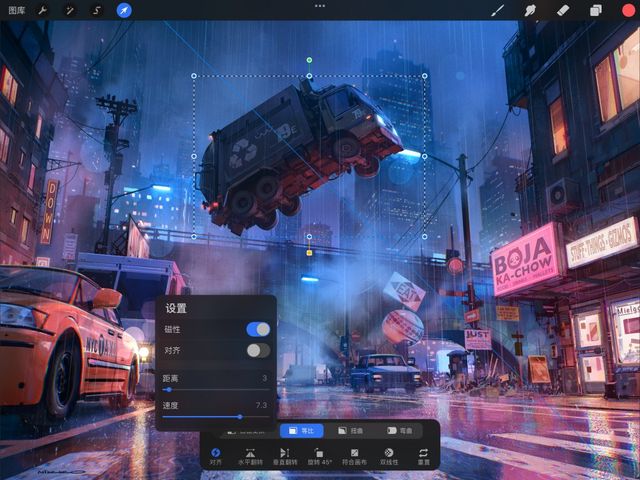Toggle the Transform arrow tool
640x480 pixels.
[x=124, y=10]
